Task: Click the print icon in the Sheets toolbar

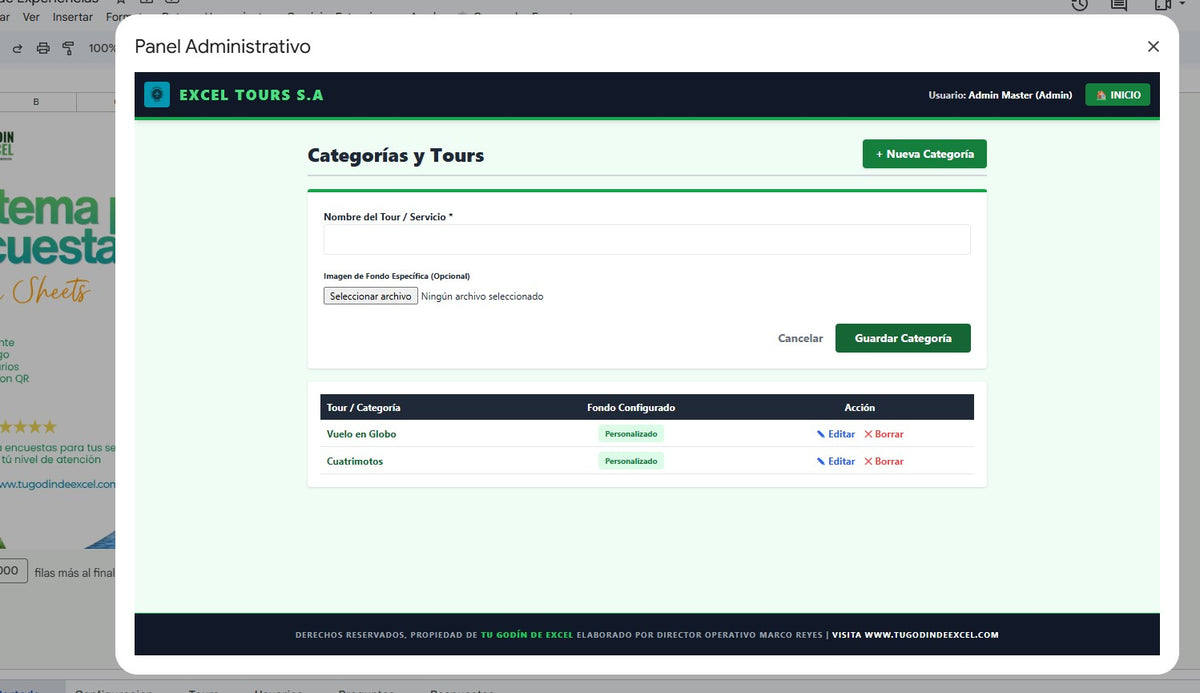Action: pyautogui.click(x=43, y=48)
